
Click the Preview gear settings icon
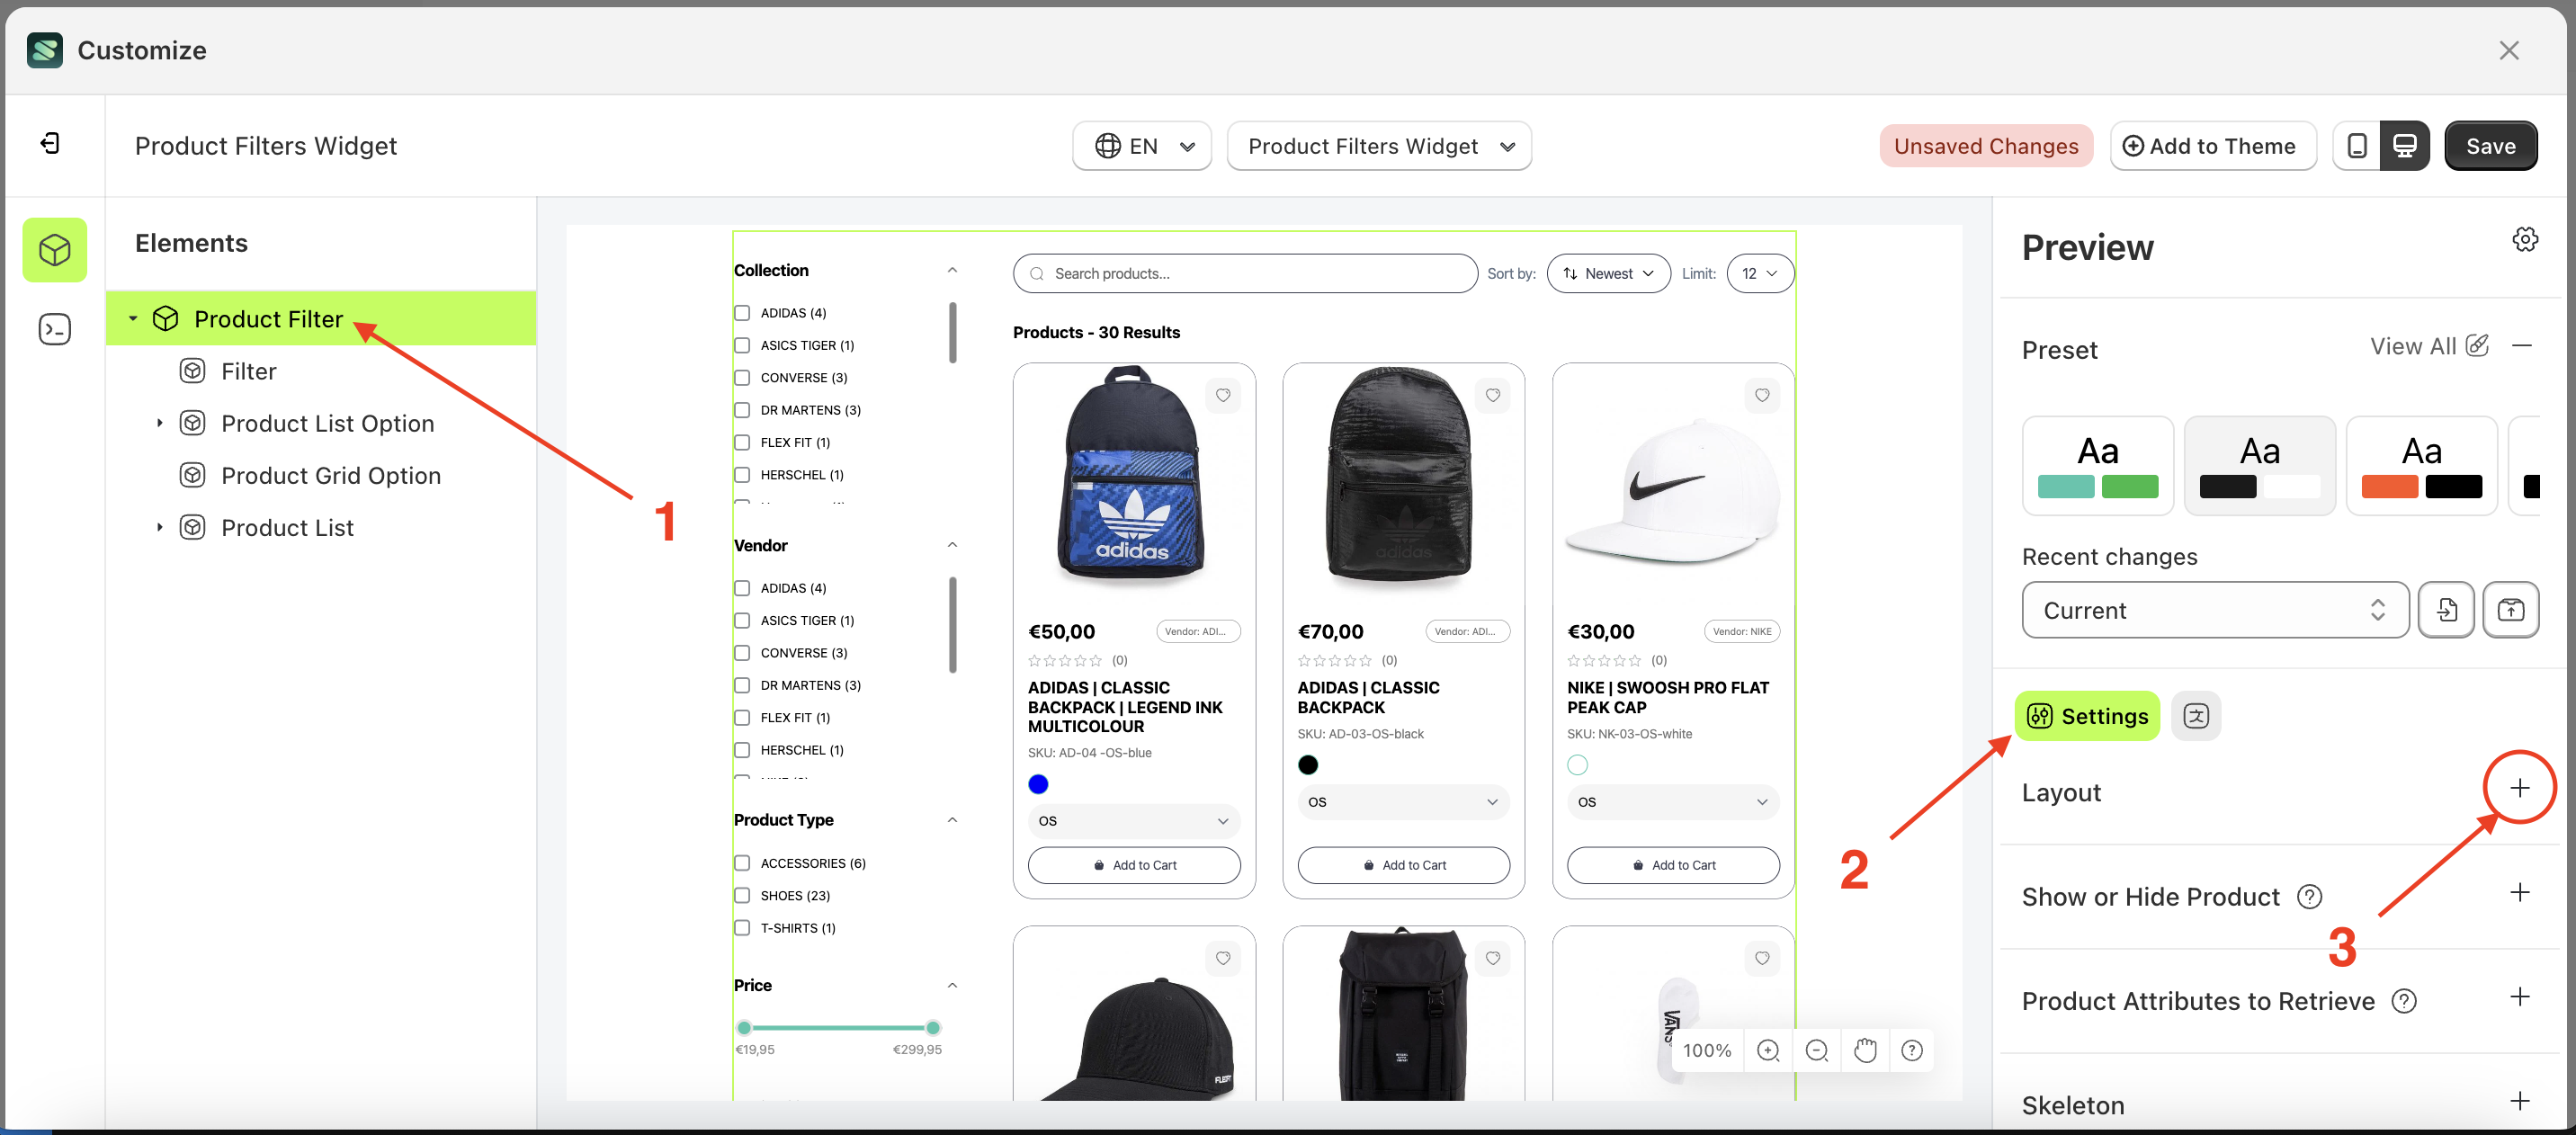[x=2524, y=240]
